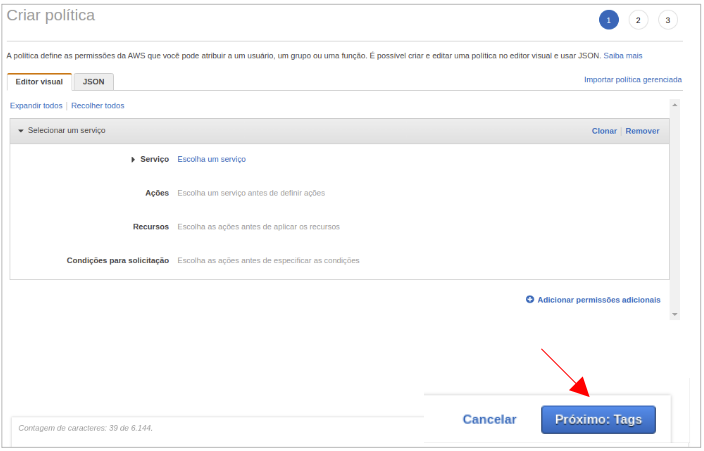The image size is (704, 451).
Task: Click the Cancelar button
Action: click(489, 420)
